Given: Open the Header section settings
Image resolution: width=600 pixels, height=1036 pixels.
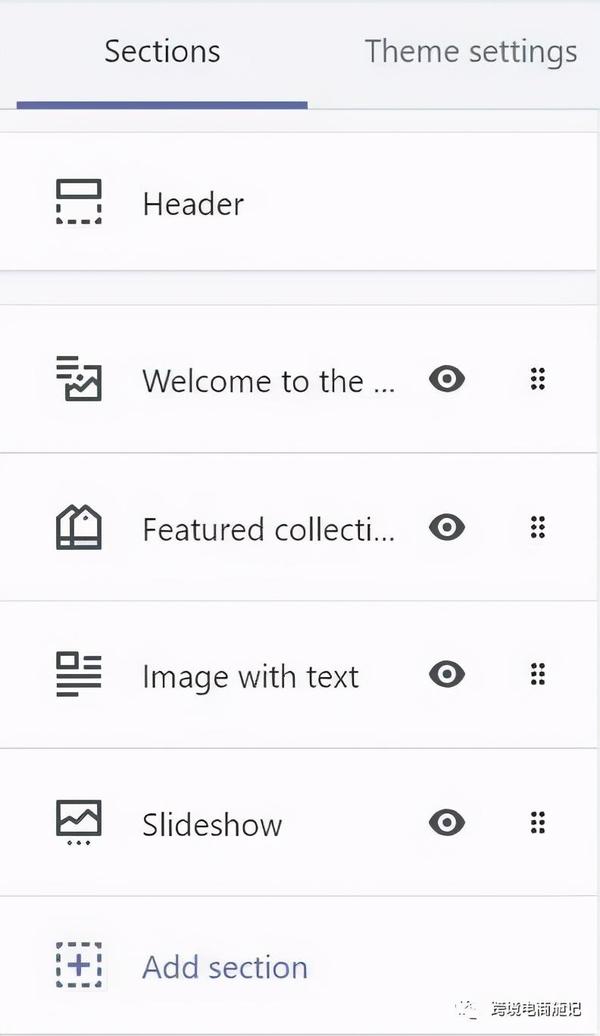Looking at the screenshot, I should (x=297, y=202).
